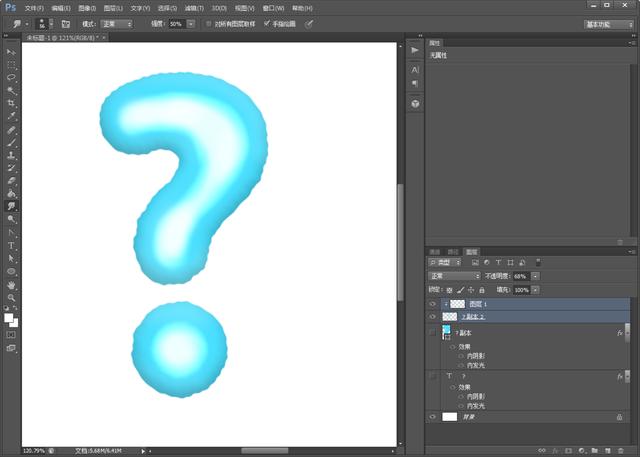Select the Healing Brush tool
The height and width of the screenshot is (457, 640).
(11, 130)
